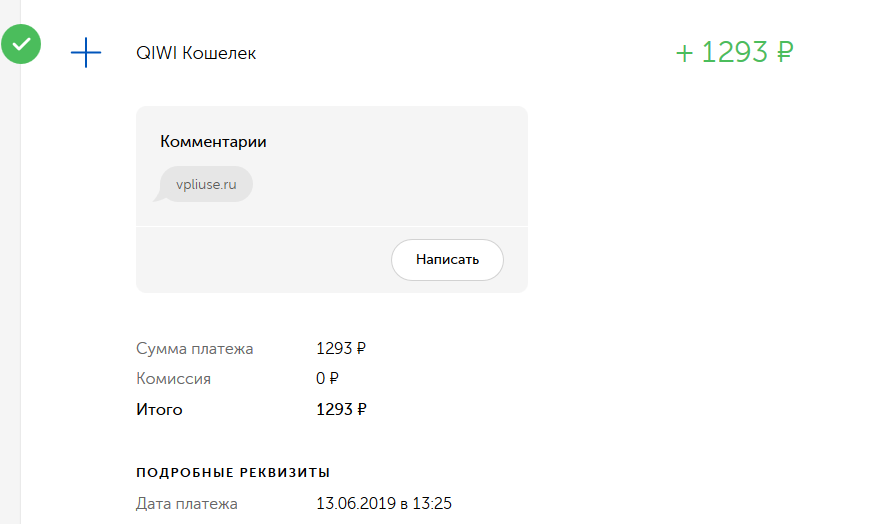Screen dimensions: 893x524
Task: Click the blue plus deposit icon
Action: pyautogui.click(x=86, y=52)
